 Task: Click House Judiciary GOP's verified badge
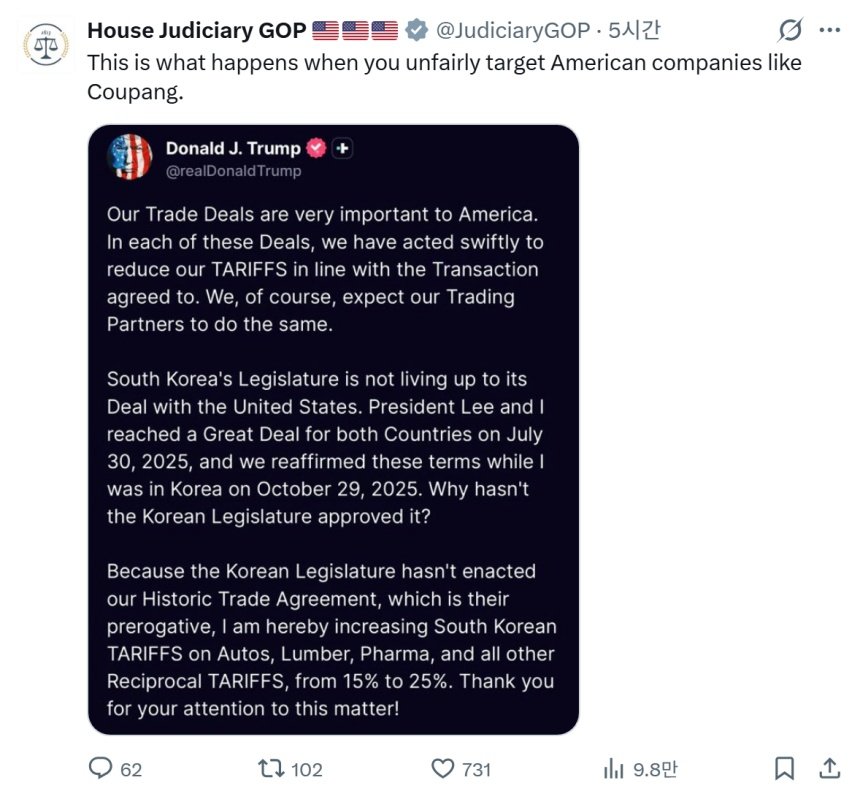pyautogui.click(x=417, y=31)
